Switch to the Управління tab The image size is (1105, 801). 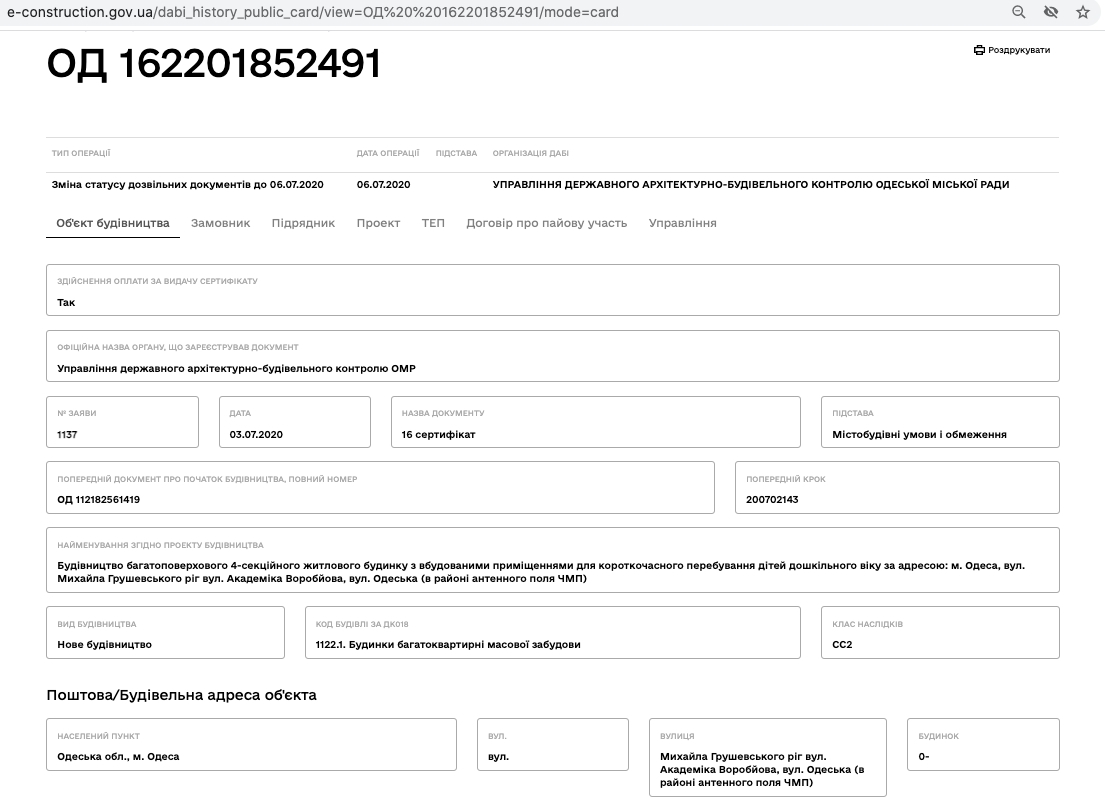pos(682,223)
